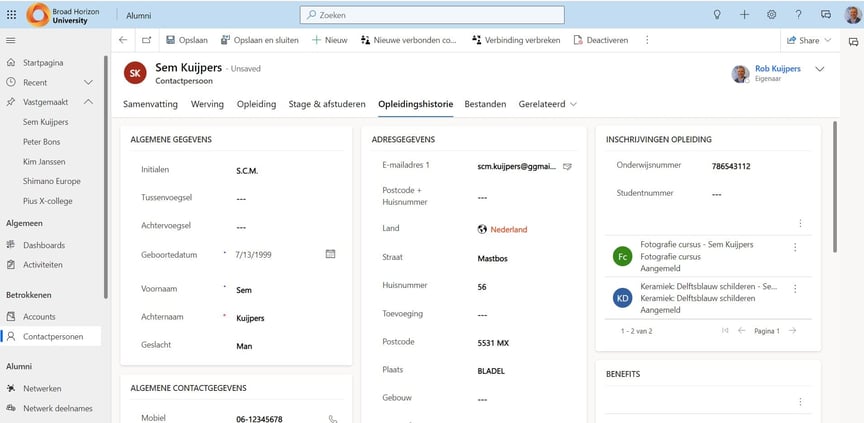The width and height of the screenshot is (864, 423).
Task: Click the search box Zoeken
Action: (432, 15)
